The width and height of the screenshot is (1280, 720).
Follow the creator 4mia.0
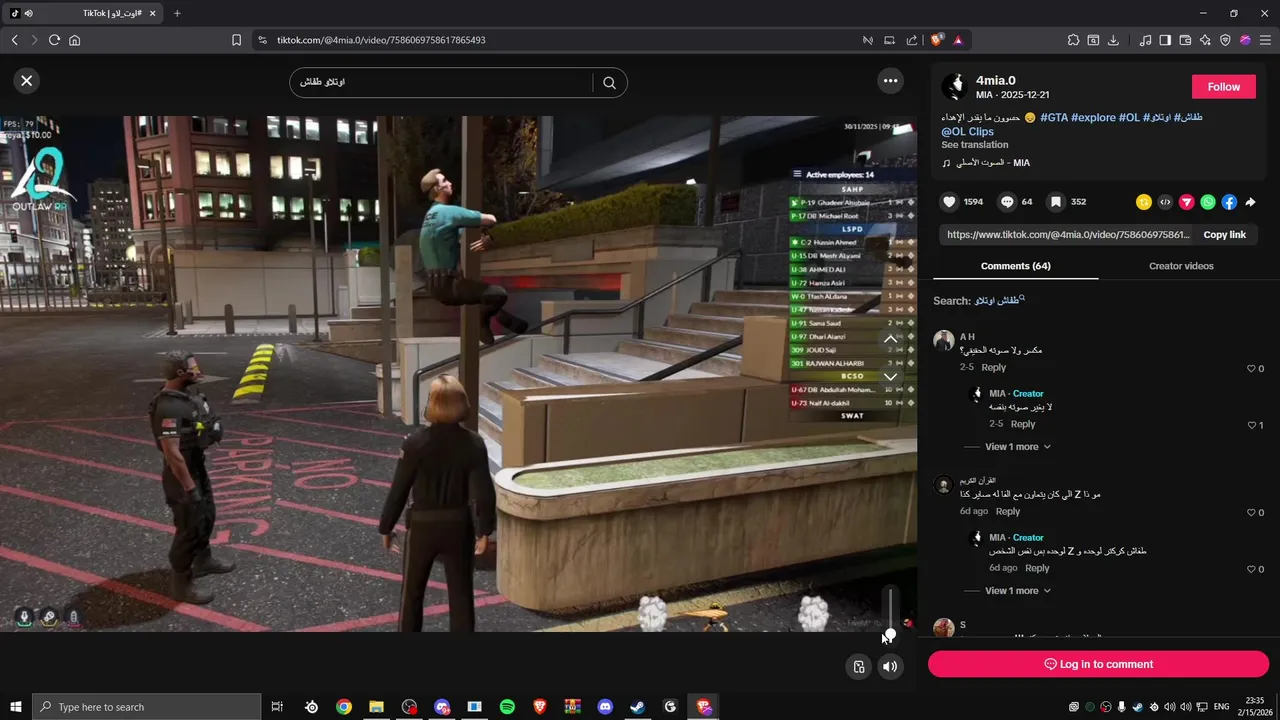click(x=1223, y=87)
